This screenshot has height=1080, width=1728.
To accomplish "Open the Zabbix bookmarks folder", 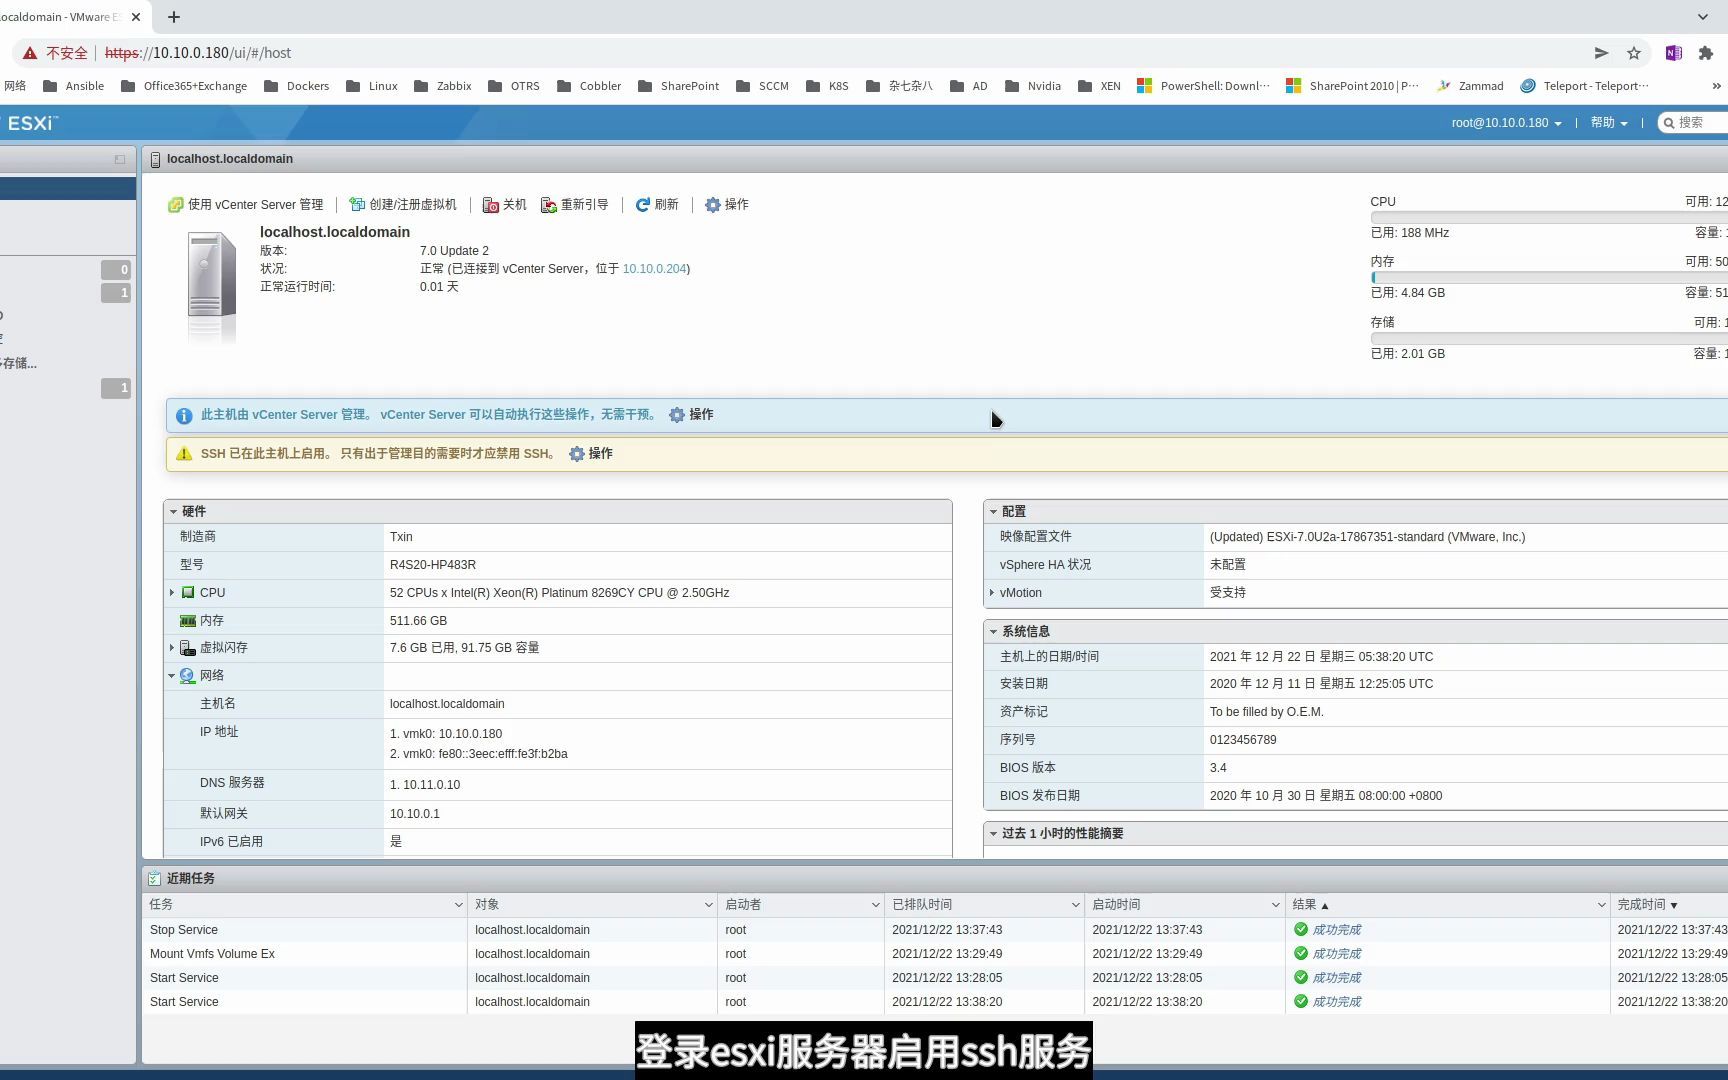I will pyautogui.click(x=443, y=86).
